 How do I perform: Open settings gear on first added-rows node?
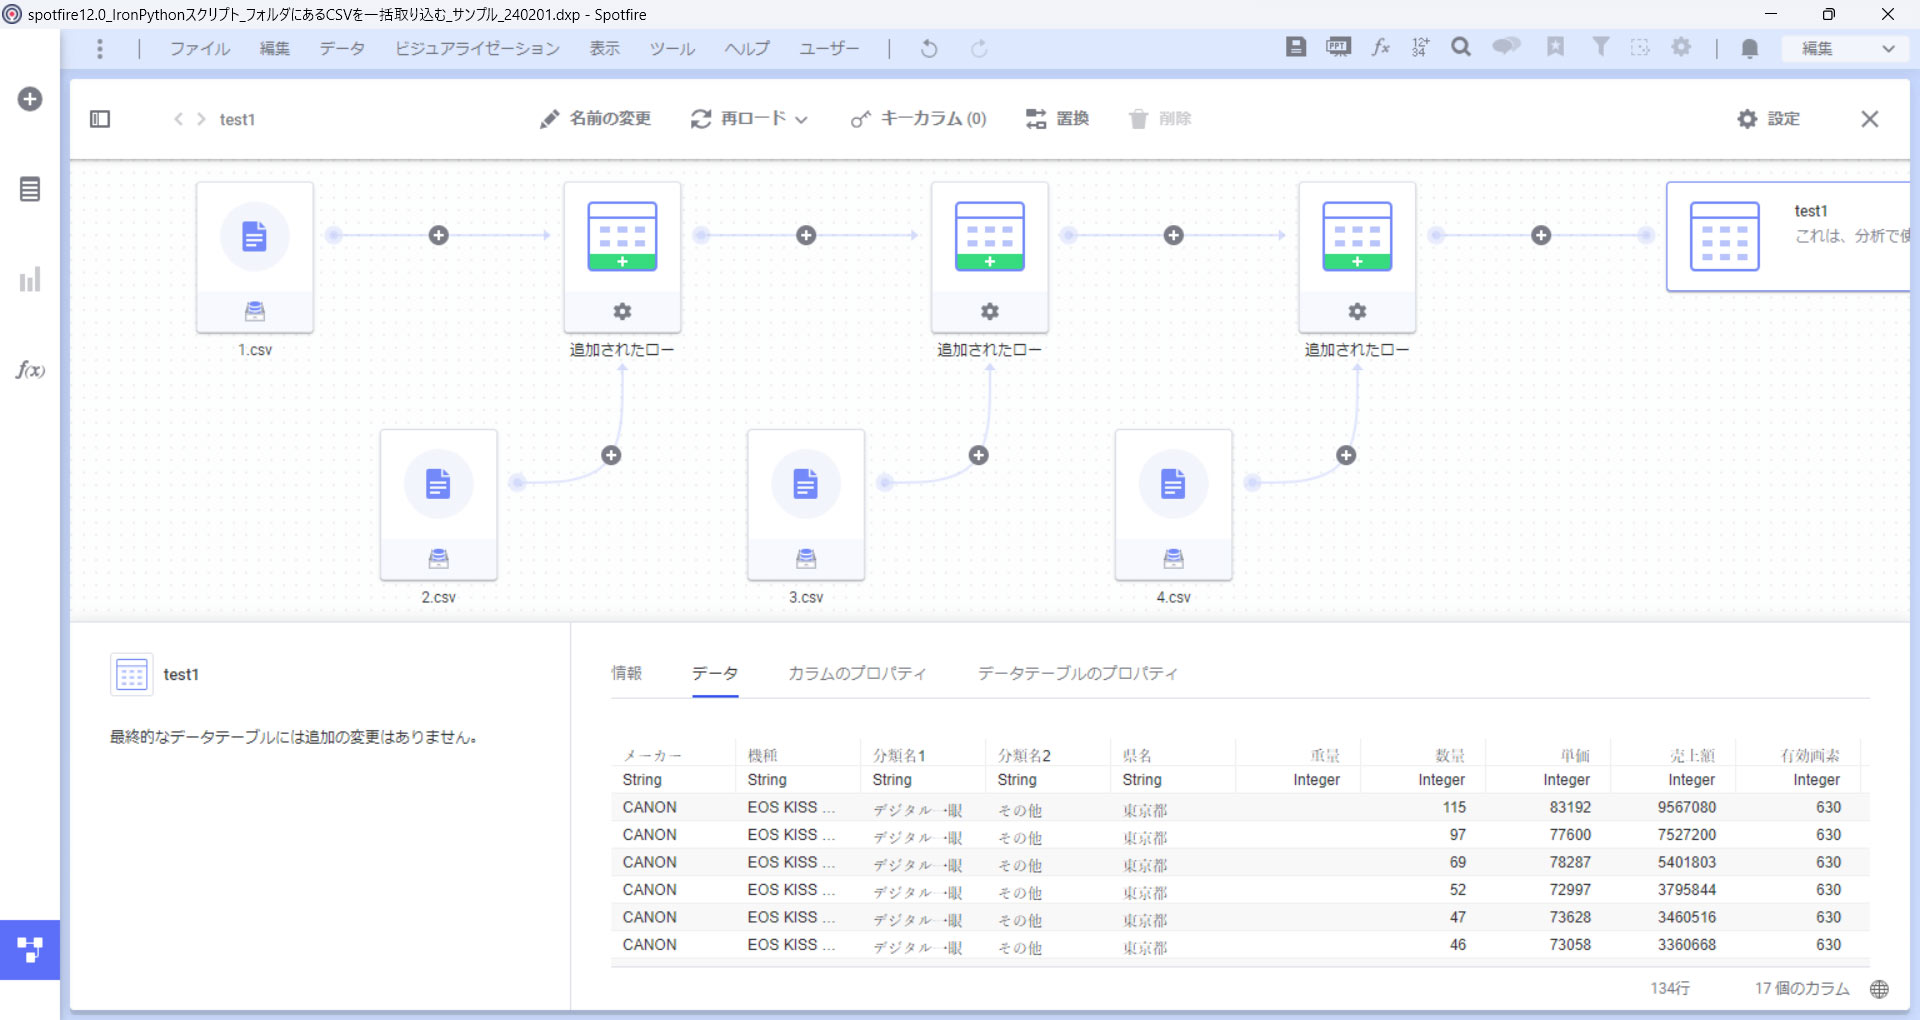[x=622, y=311]
